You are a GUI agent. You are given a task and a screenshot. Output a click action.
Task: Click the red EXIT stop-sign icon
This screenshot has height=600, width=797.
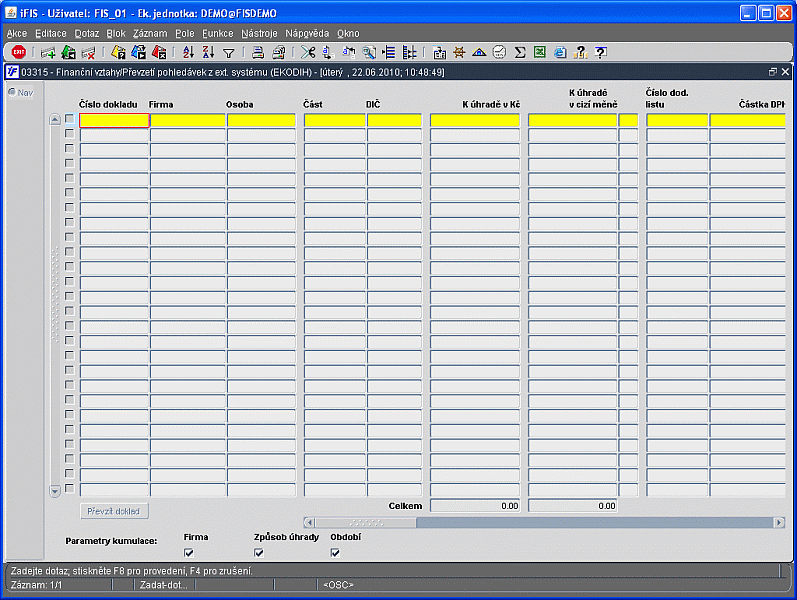tap(19, 52)
